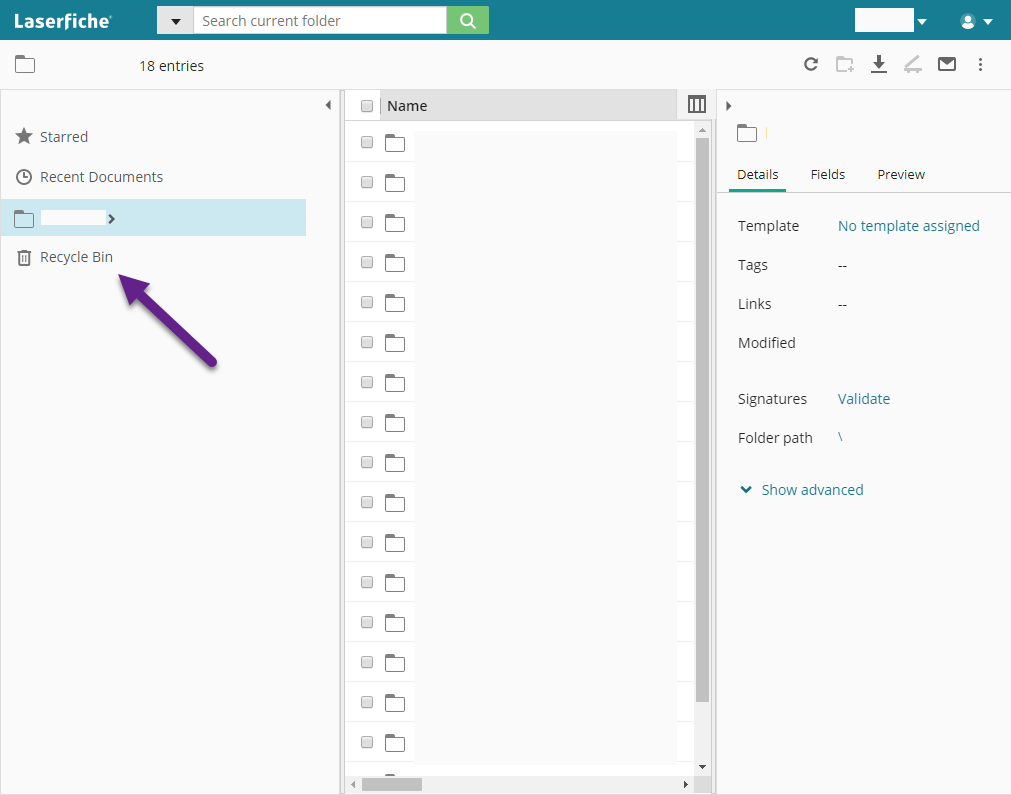Click the Laserfiche logo
1011x795 pixels.
tap(62, 21)
